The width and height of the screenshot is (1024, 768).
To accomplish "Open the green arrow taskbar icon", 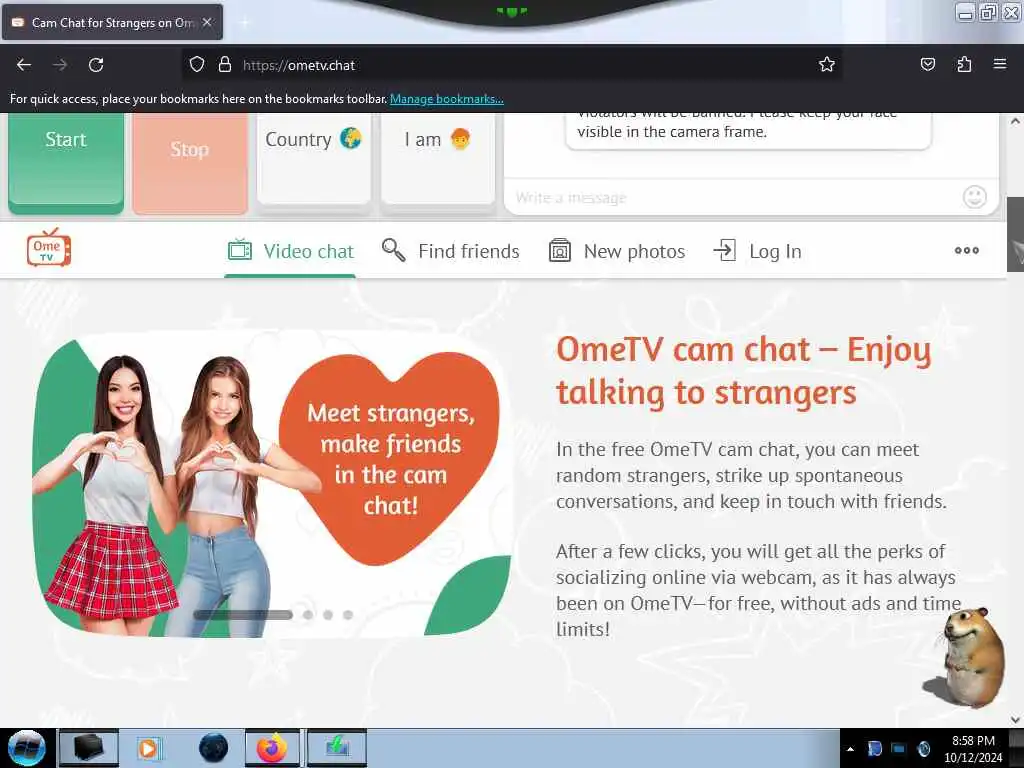I will [x=337, y=748].
